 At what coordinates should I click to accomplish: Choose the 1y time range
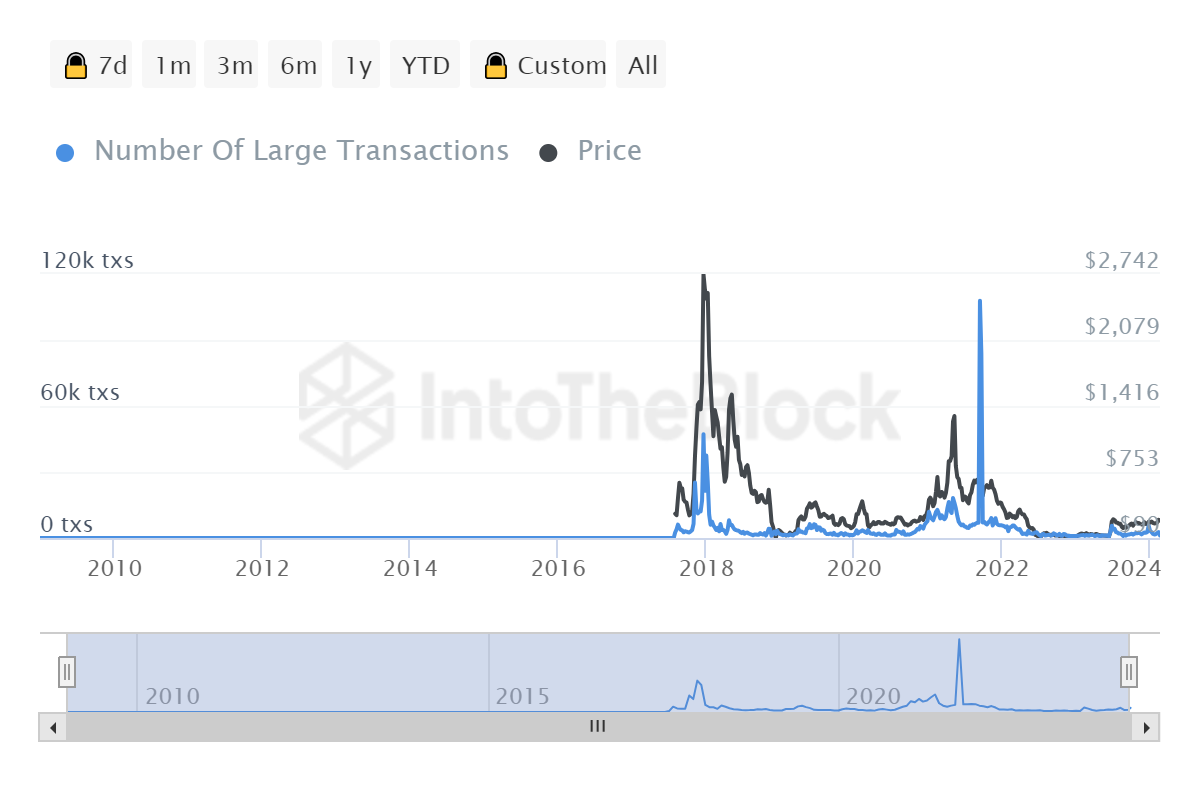[x=358, y=66]
